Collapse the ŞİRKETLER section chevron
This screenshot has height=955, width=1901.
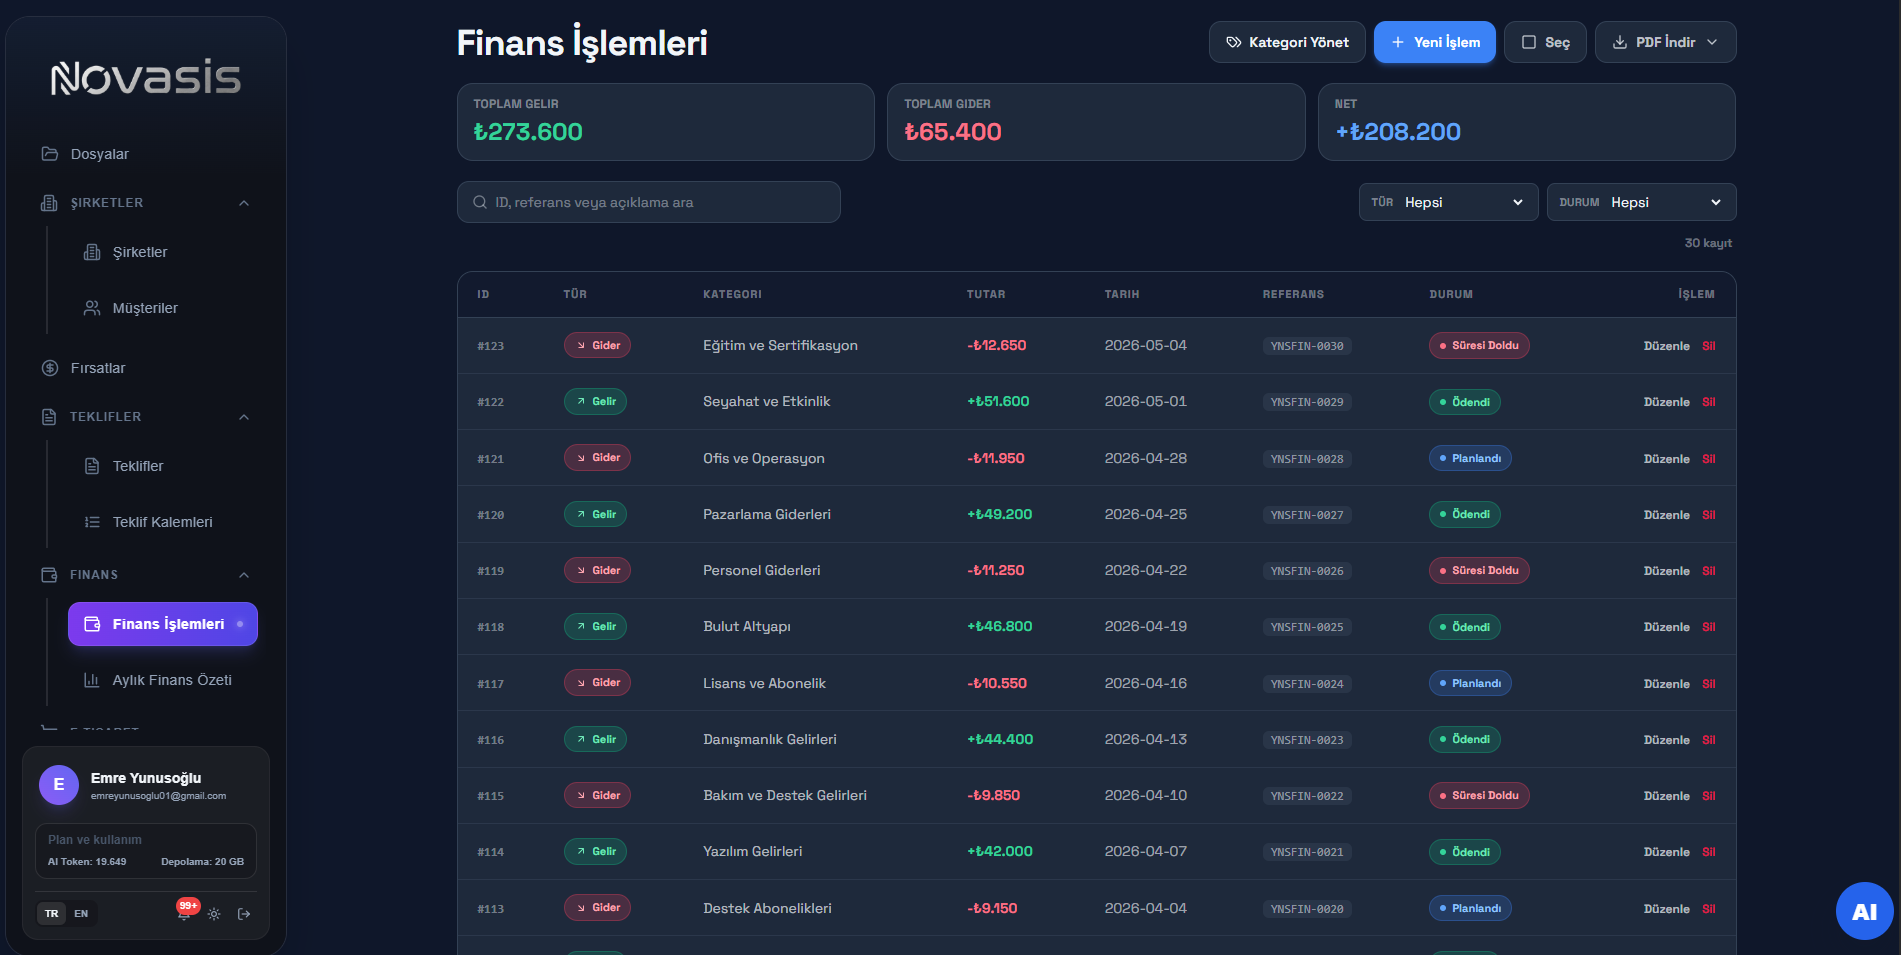[x=244, y=203]
